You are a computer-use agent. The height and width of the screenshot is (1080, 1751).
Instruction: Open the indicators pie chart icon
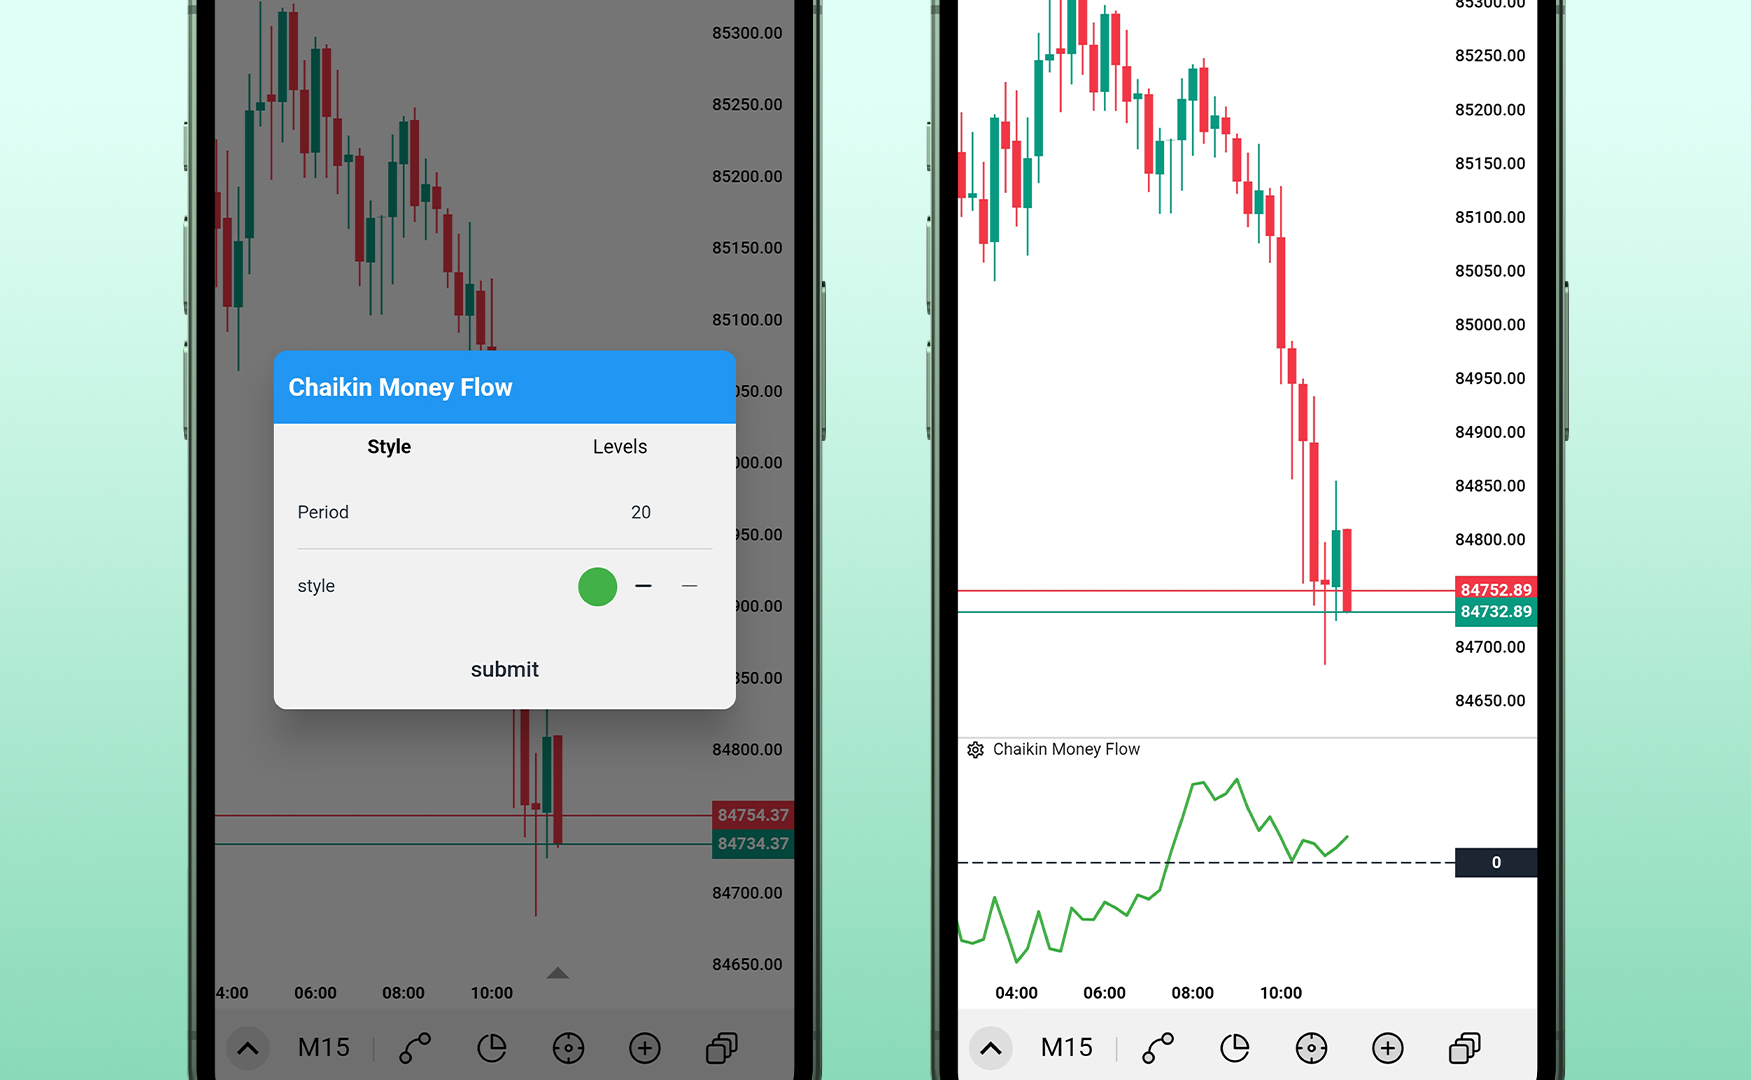493,1048
